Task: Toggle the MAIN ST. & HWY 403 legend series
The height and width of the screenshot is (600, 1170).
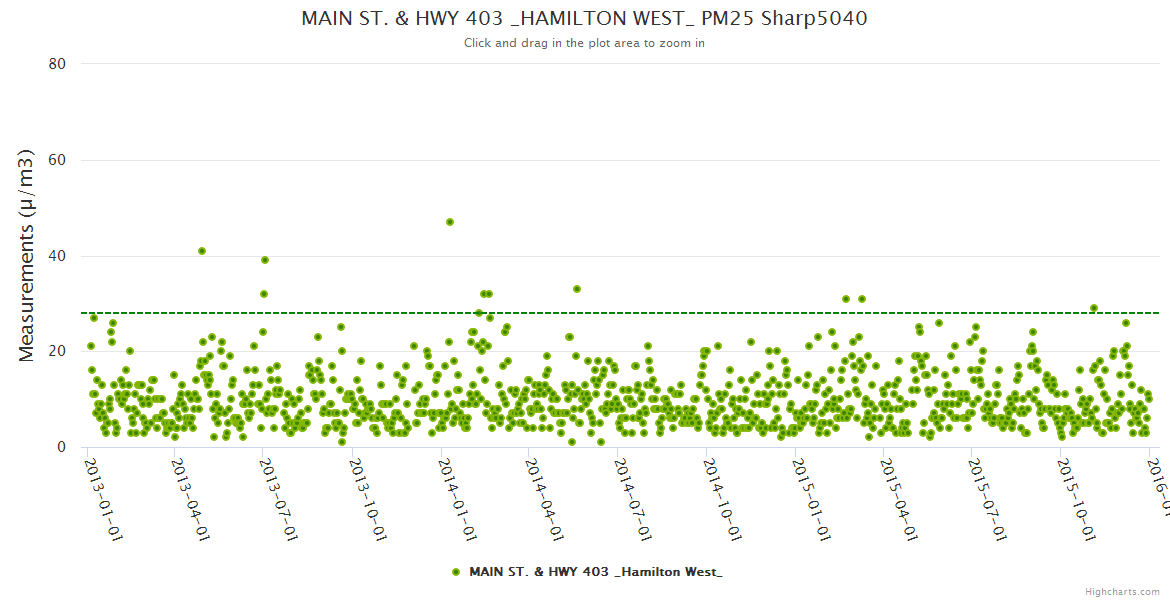Action: click(x=595, y=572)
